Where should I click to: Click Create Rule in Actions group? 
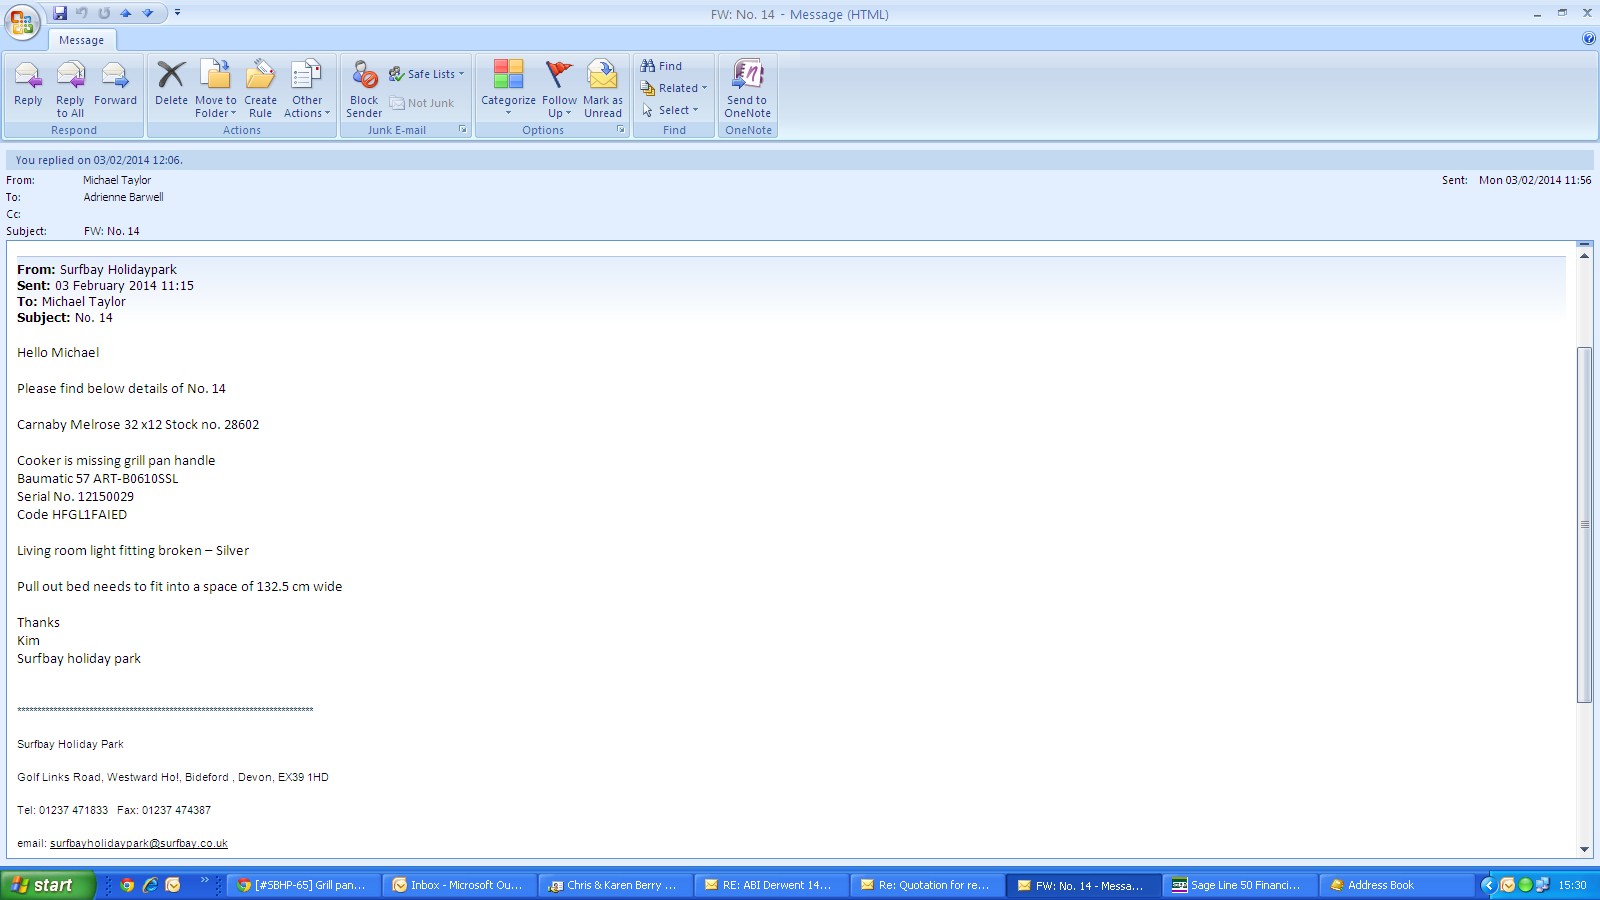(x=260, y=89)
